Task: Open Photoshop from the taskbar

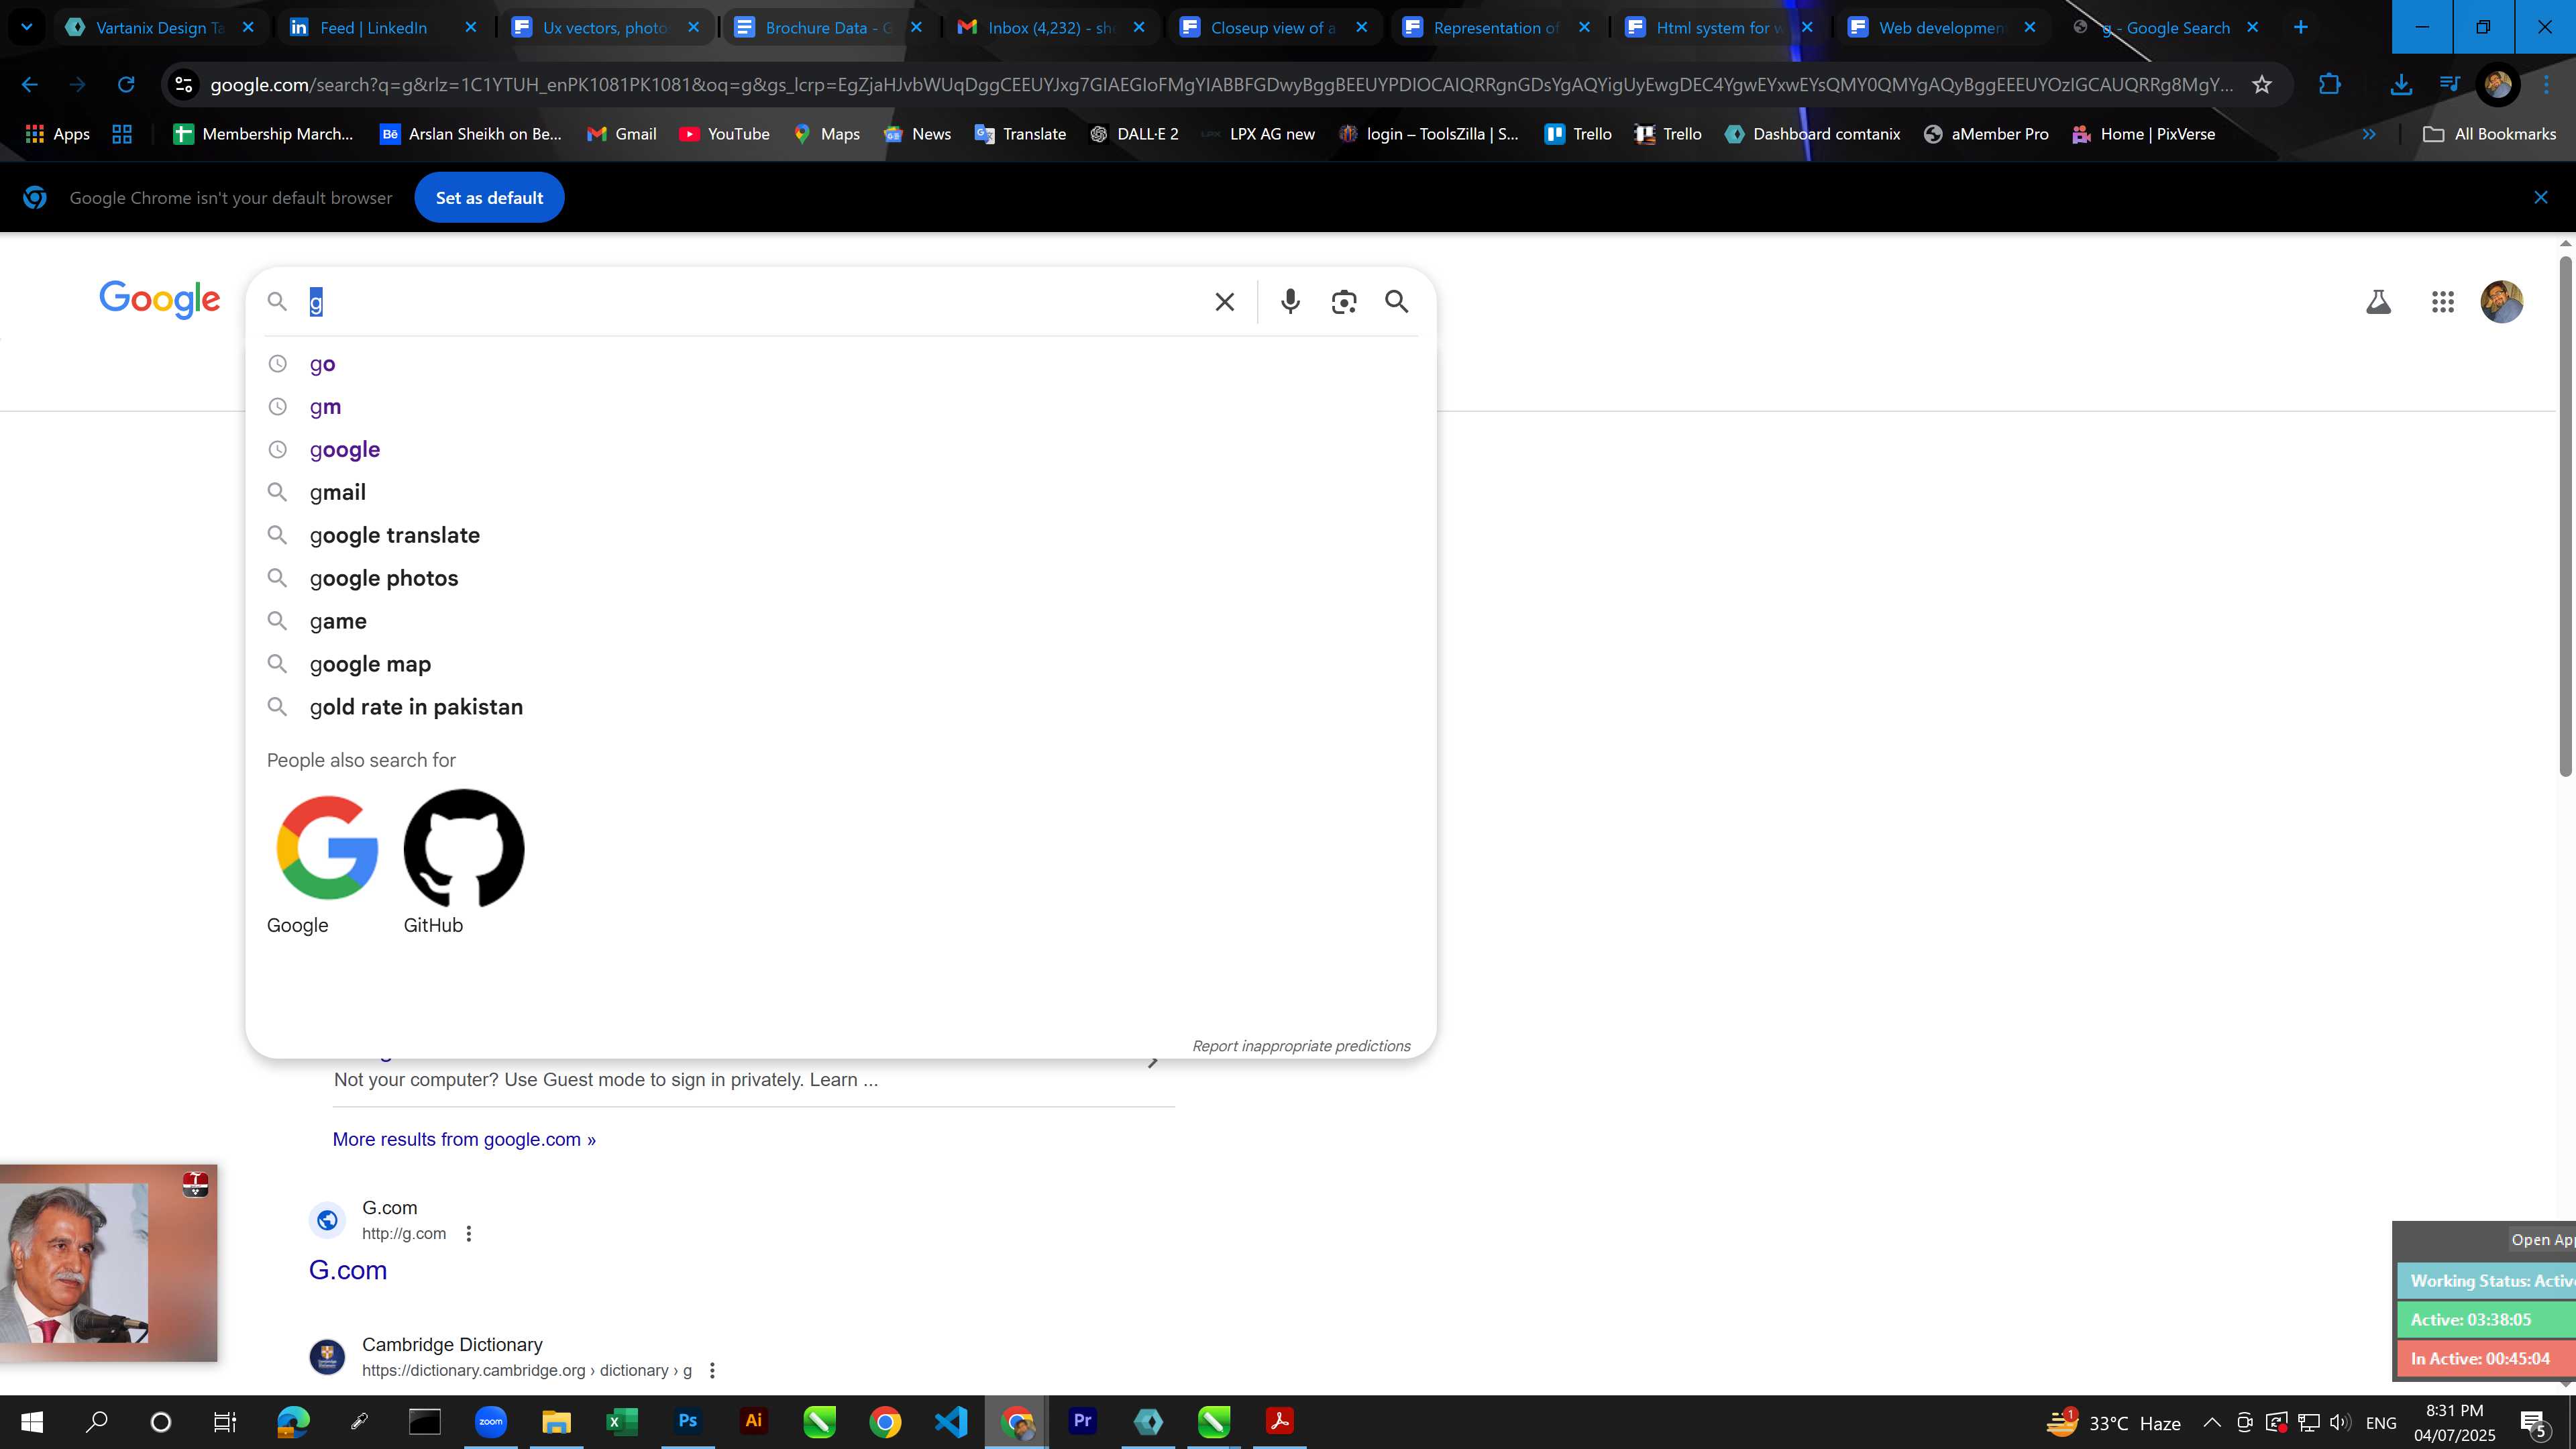Action: pos(687,1421)
